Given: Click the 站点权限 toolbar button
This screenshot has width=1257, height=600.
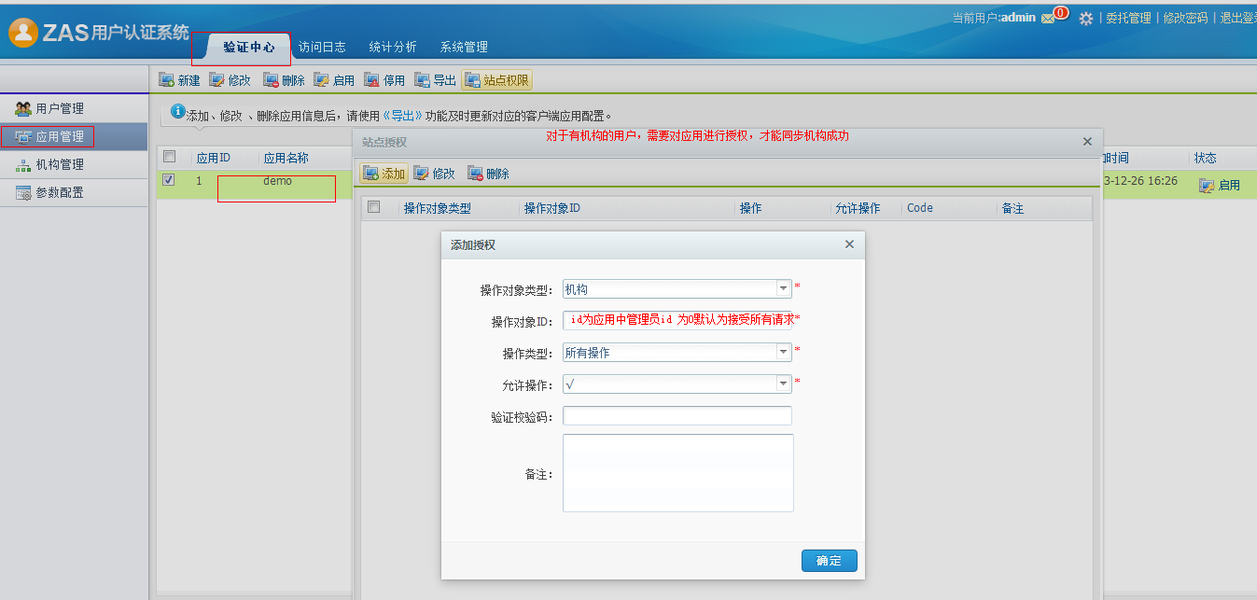Looking at the screenshot, I should click(497, 80).
